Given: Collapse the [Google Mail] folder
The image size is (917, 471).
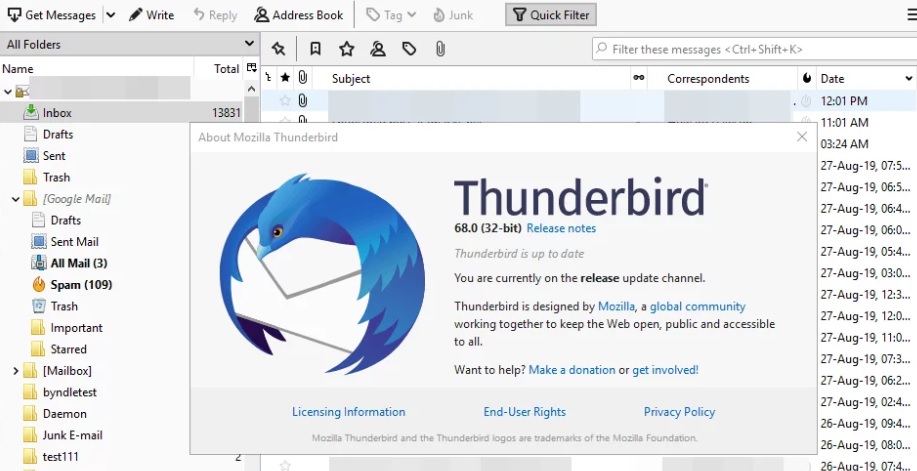Looking at the screenshot, I should click(x=15, y=199).
